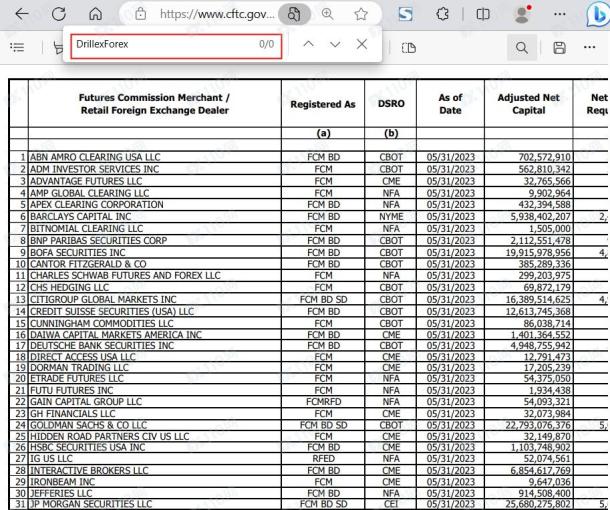Click CITIGROUP GLOBAL MARKETS INC
The height and width of the screenshot is (510, 610).
click(103, 300)
